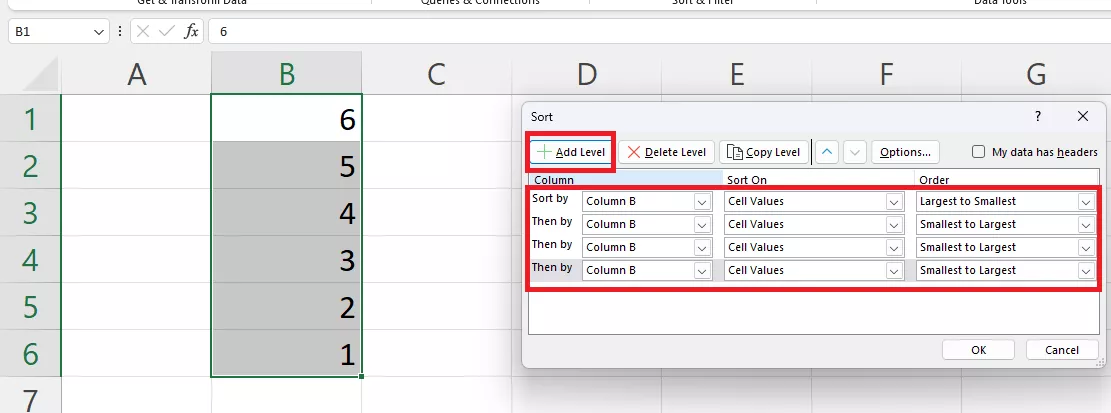Click cell B2 containing 5
This screenshot has width=1111, height=413.
286,165
